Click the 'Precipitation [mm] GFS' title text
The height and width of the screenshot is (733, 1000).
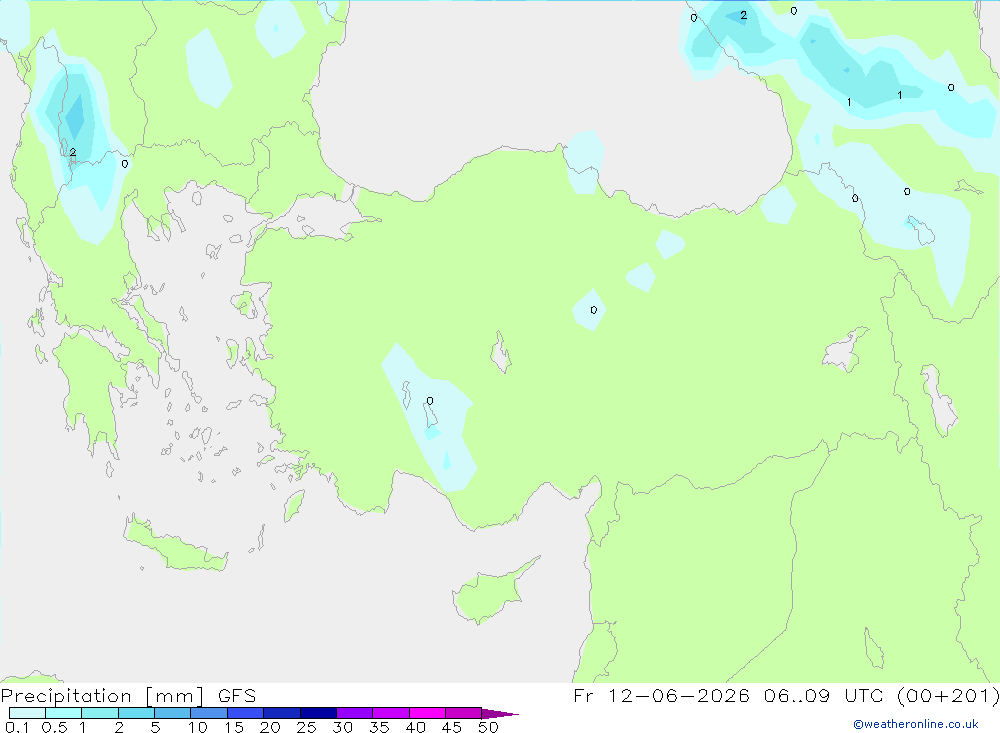(128, 695)
